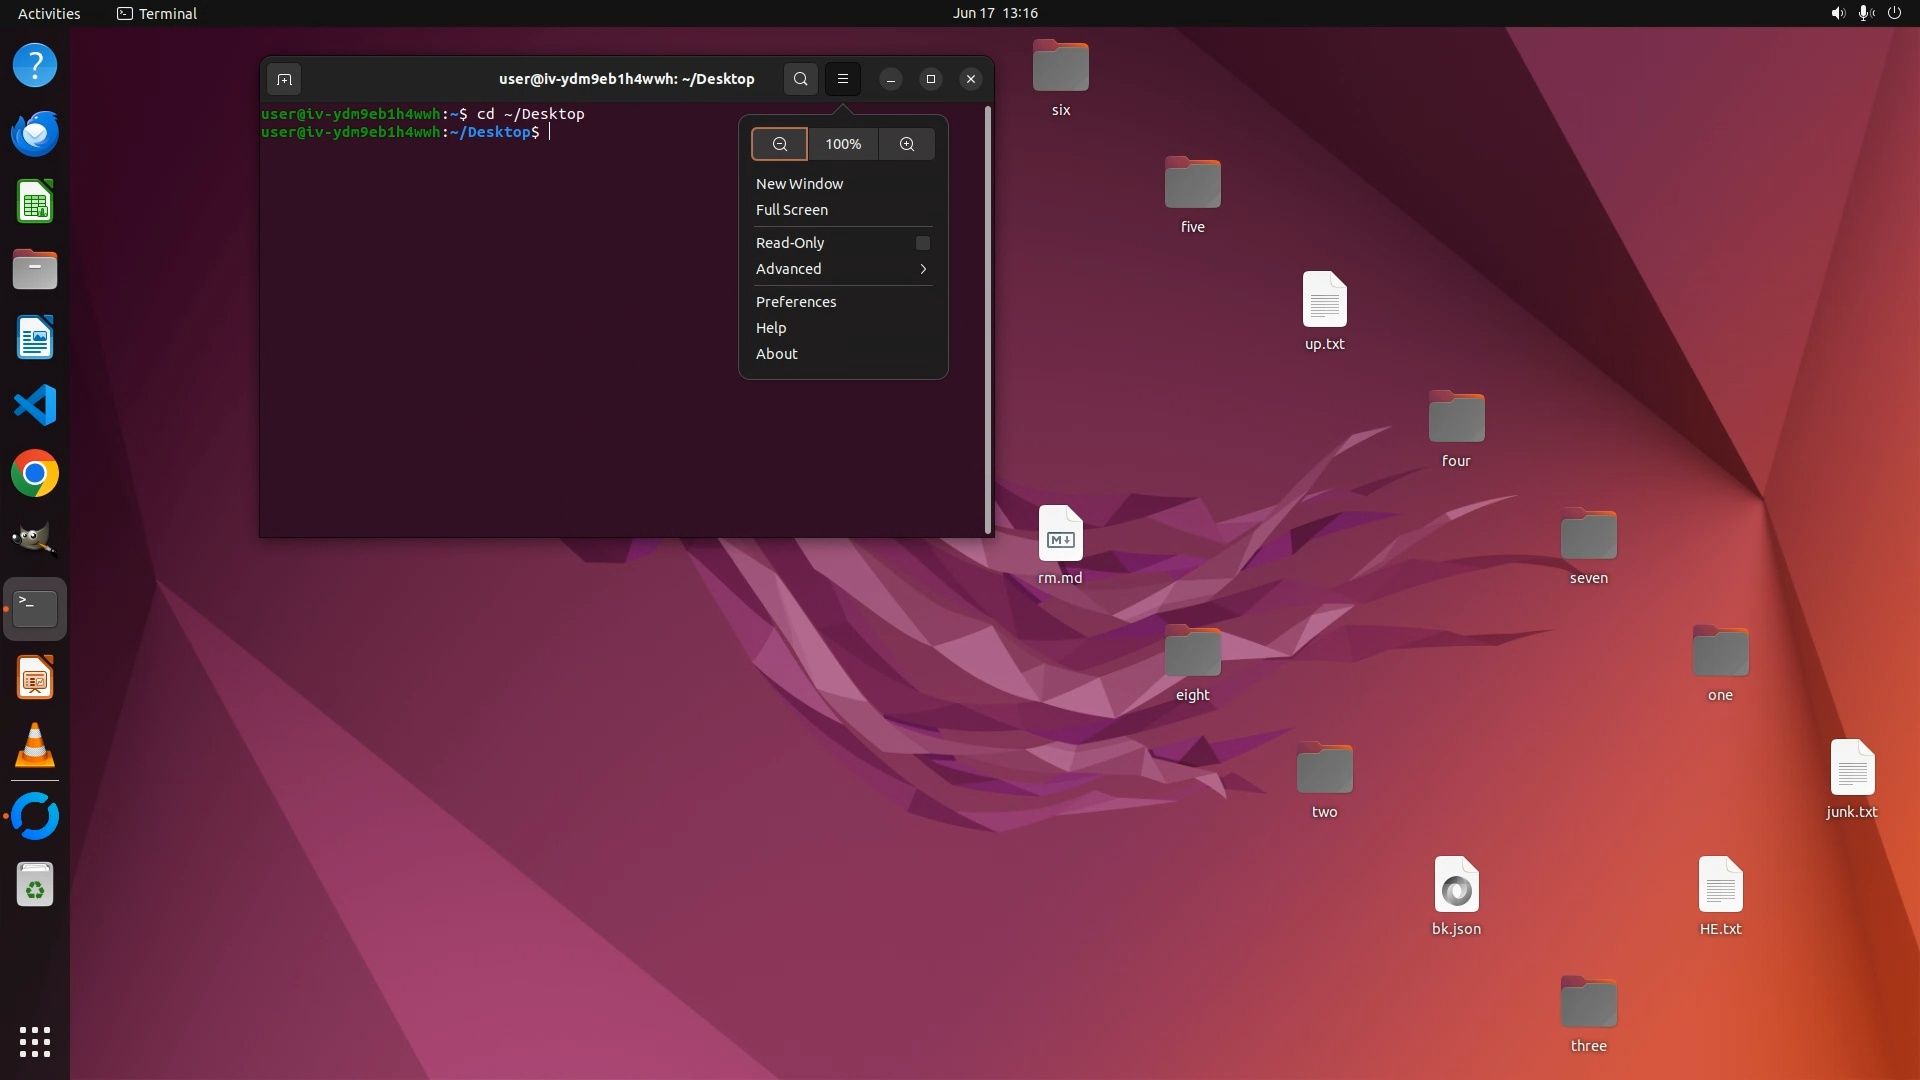This screenshot has width=1920, height=1080.
Task: Choose New Window from the menu
Action: pos(799,184)
